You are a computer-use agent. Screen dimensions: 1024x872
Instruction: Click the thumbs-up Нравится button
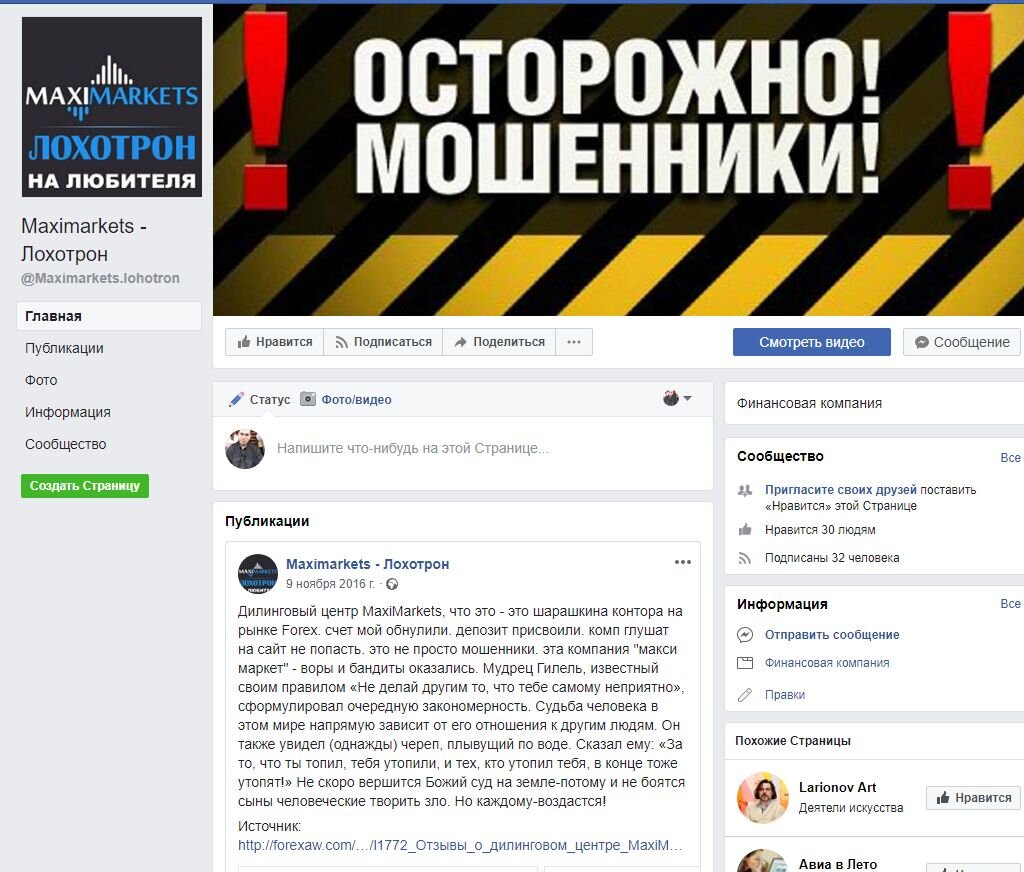pos(274,342)
